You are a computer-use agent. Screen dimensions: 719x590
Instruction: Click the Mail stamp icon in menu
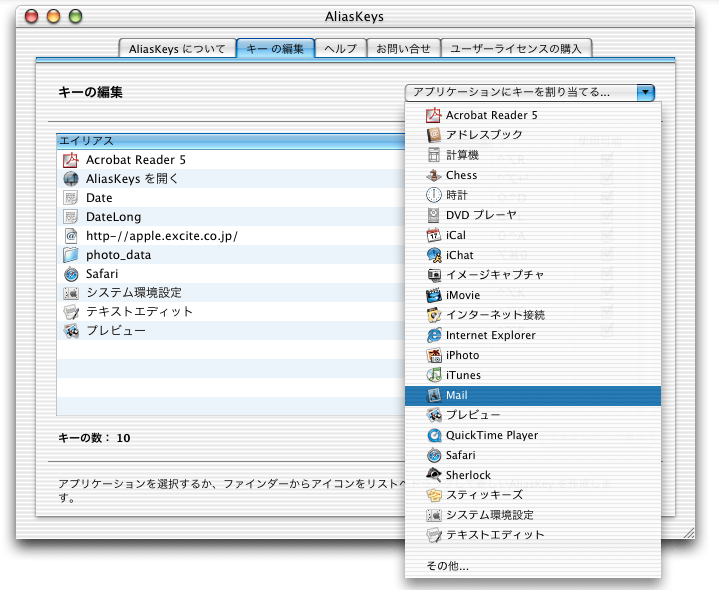(x=434, y=395)
